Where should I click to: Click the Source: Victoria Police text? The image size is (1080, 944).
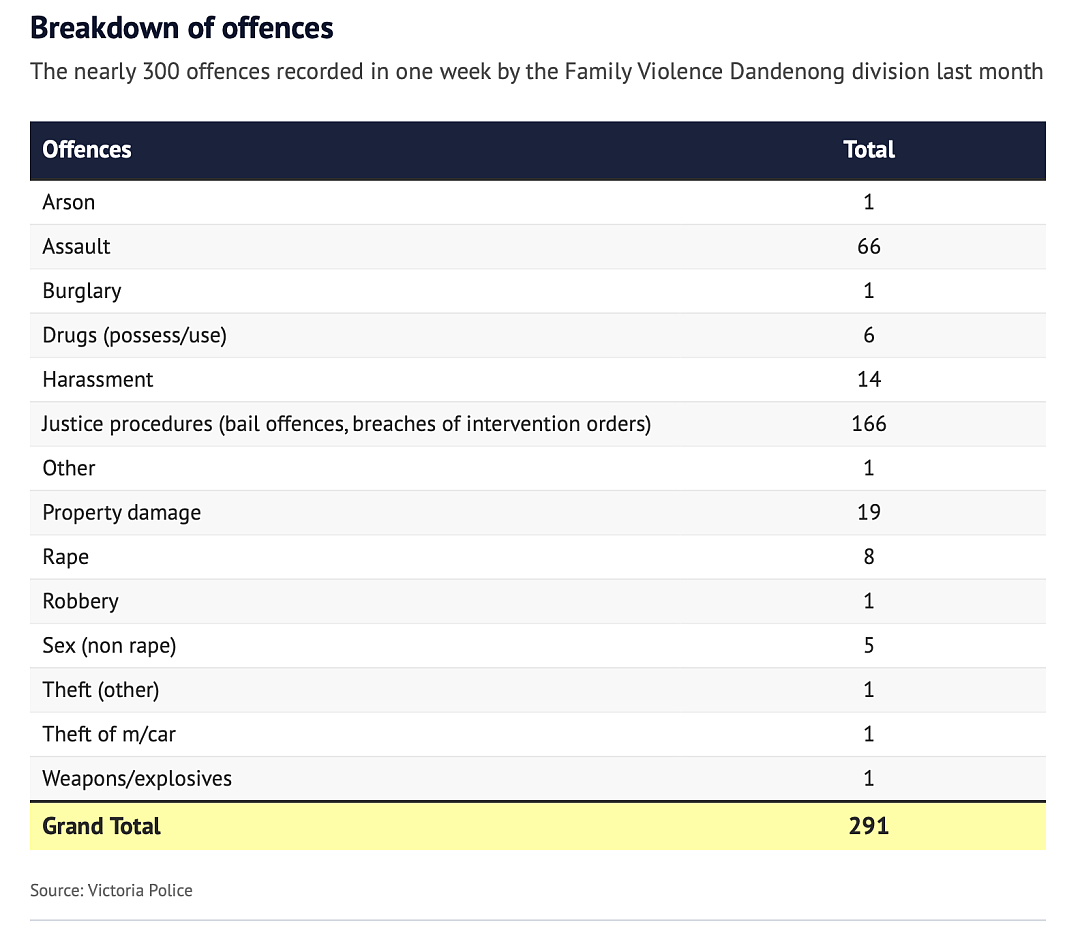tap(111, 890)
